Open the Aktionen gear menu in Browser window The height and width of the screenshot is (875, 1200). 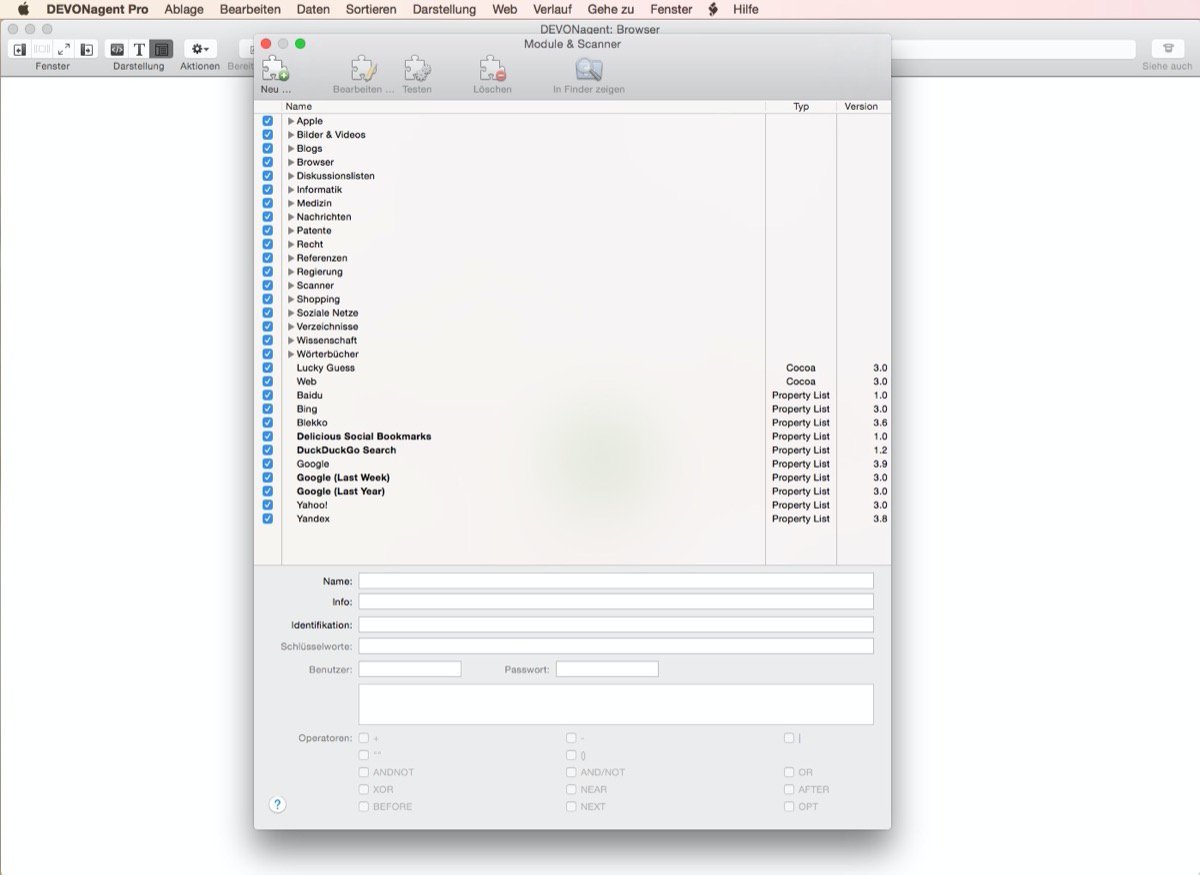[200, 49]
